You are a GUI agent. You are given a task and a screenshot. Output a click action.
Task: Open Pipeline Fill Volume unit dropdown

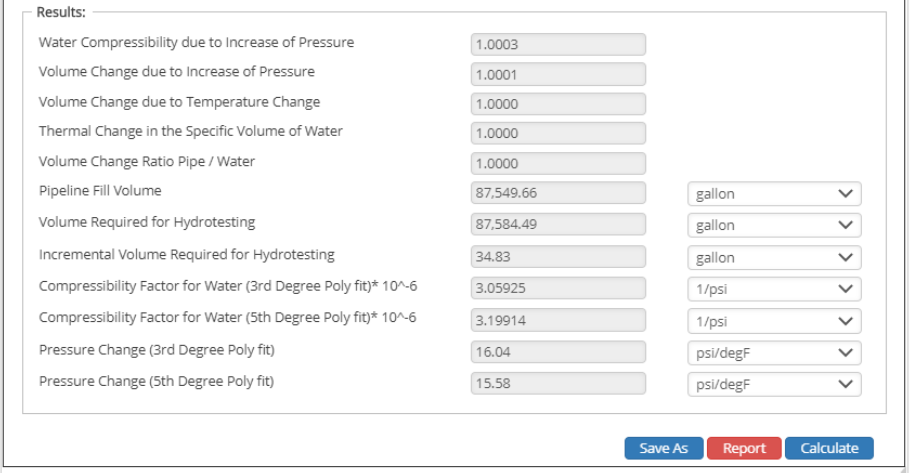[774, 193]
